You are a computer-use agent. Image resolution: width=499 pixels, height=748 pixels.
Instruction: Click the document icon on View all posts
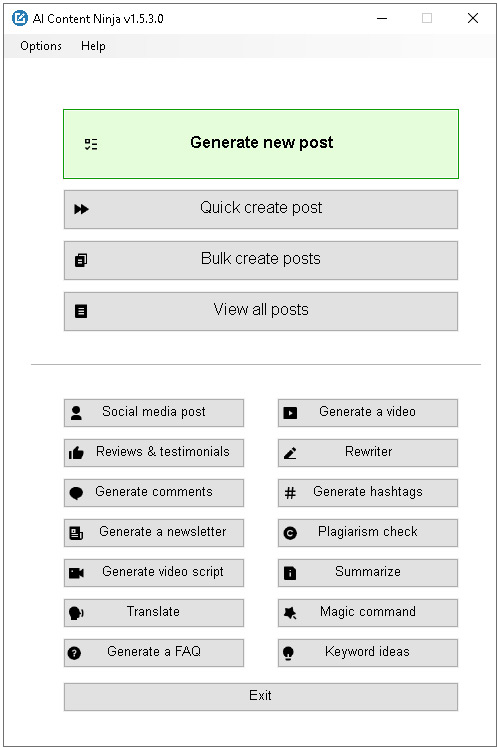click(x=81, y=311)
